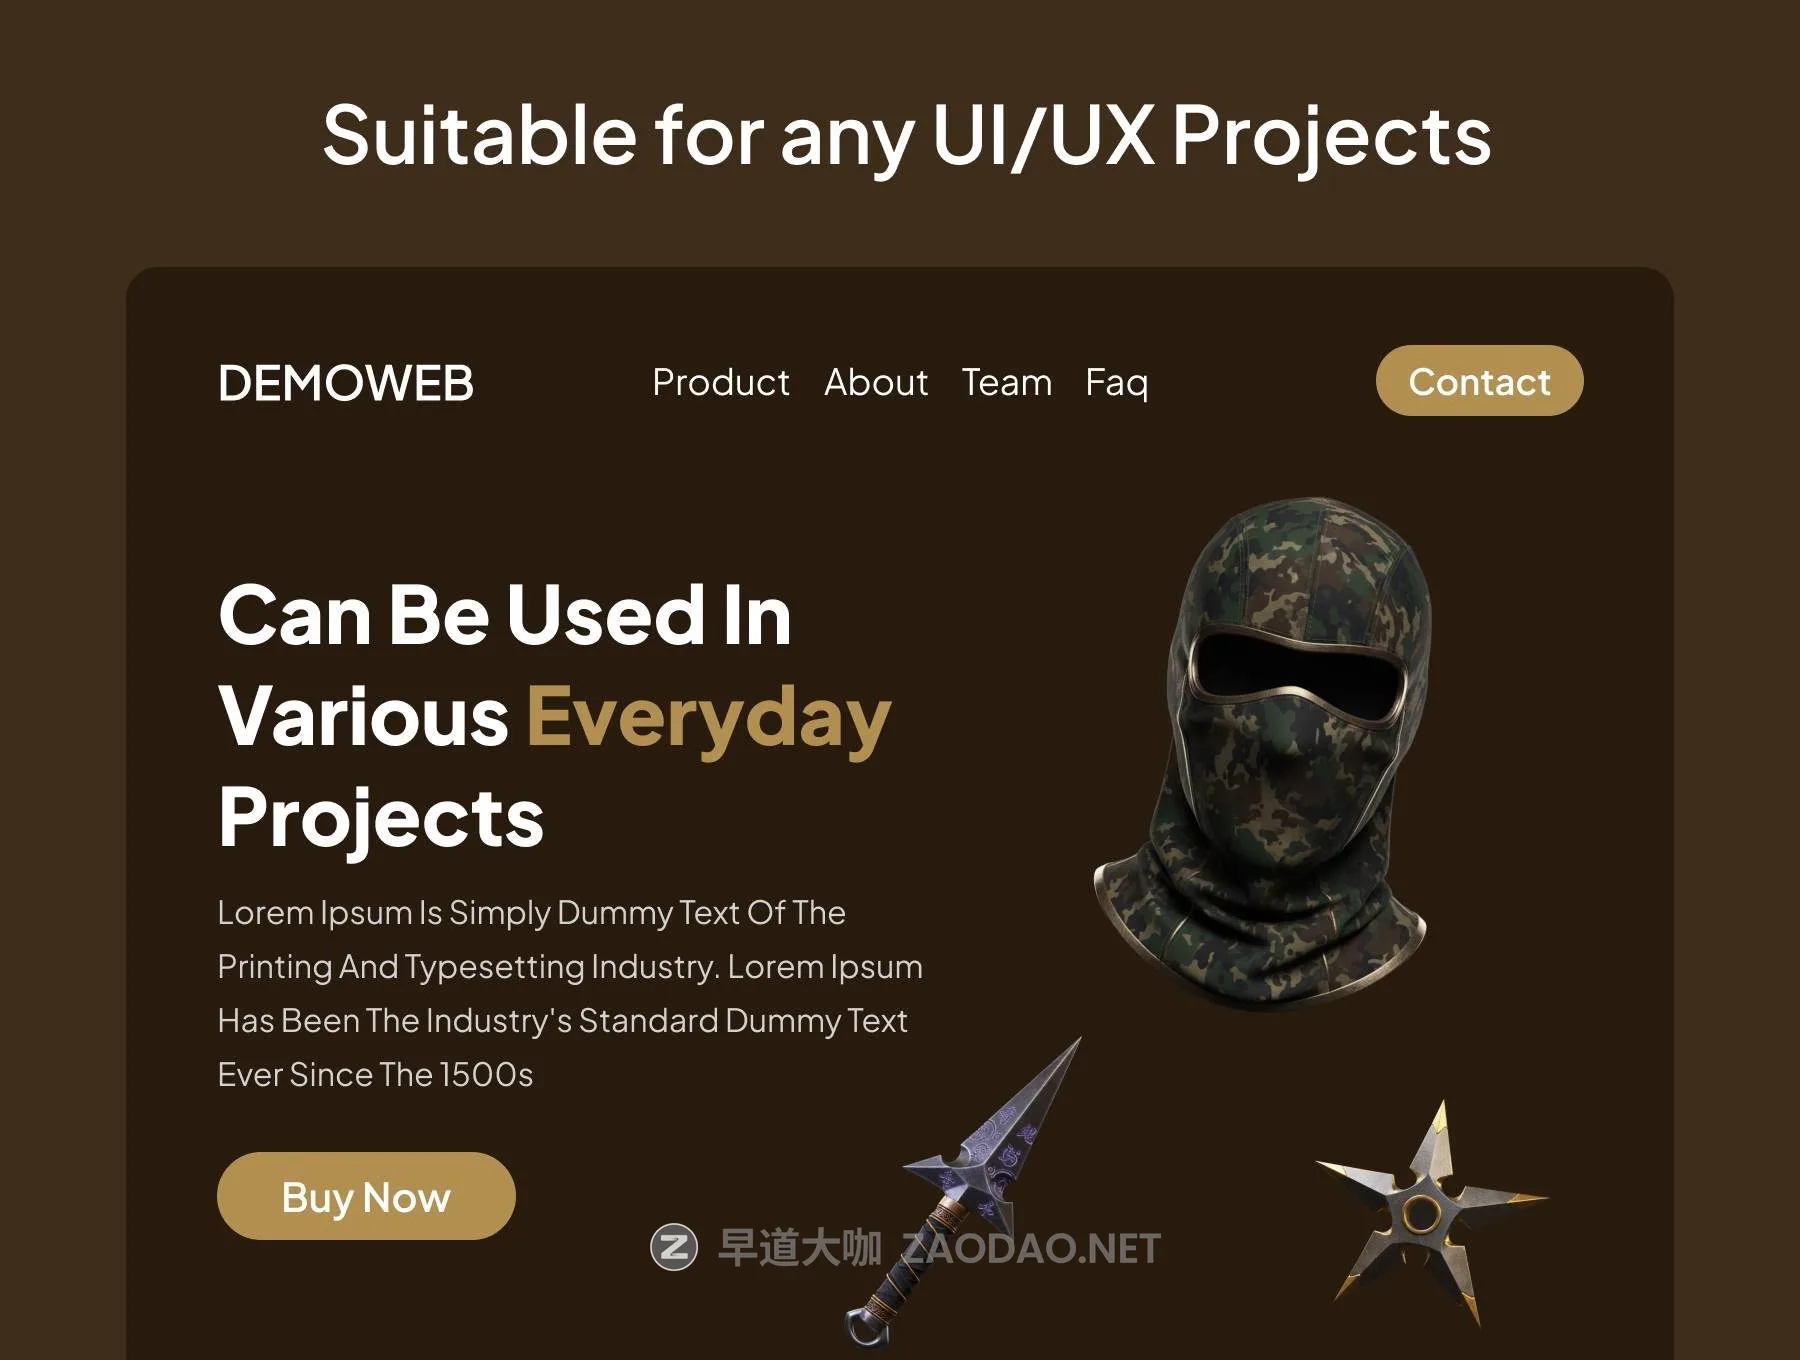Click the Buy Now button
This screenshot has height=1360, width=1800.
coord(366,1196)
